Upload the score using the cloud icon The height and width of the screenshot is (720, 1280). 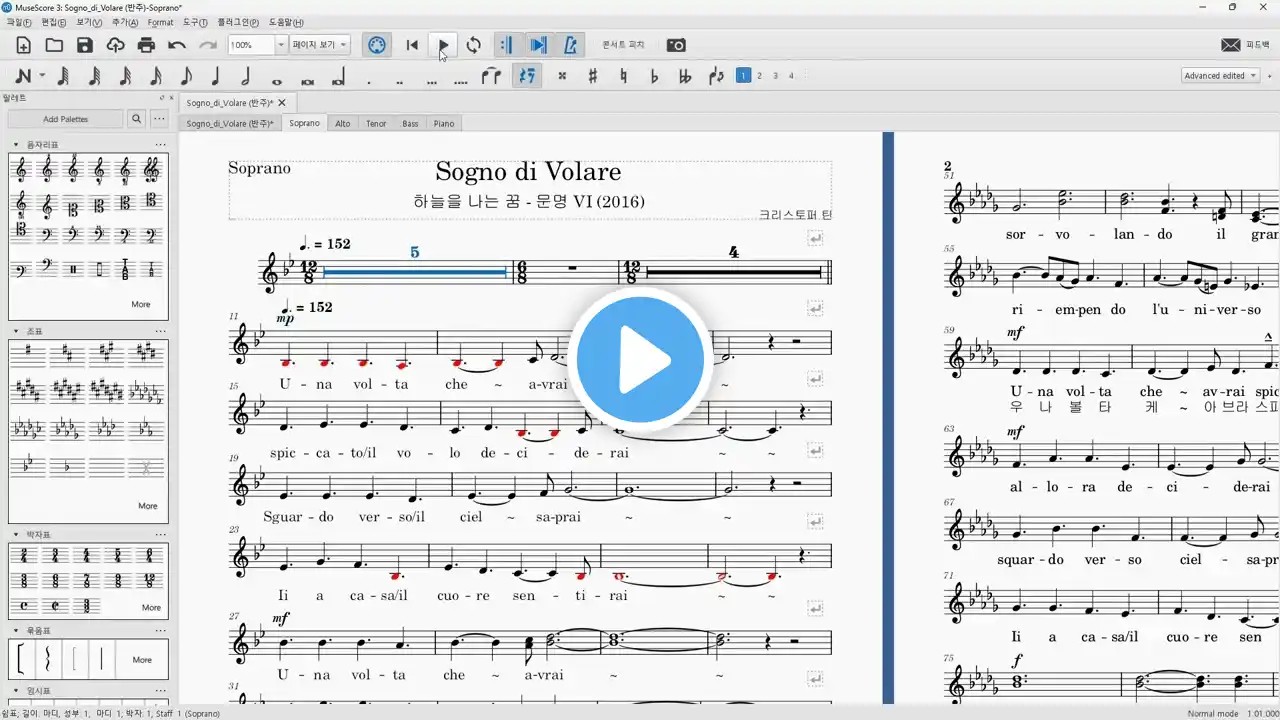116,45
